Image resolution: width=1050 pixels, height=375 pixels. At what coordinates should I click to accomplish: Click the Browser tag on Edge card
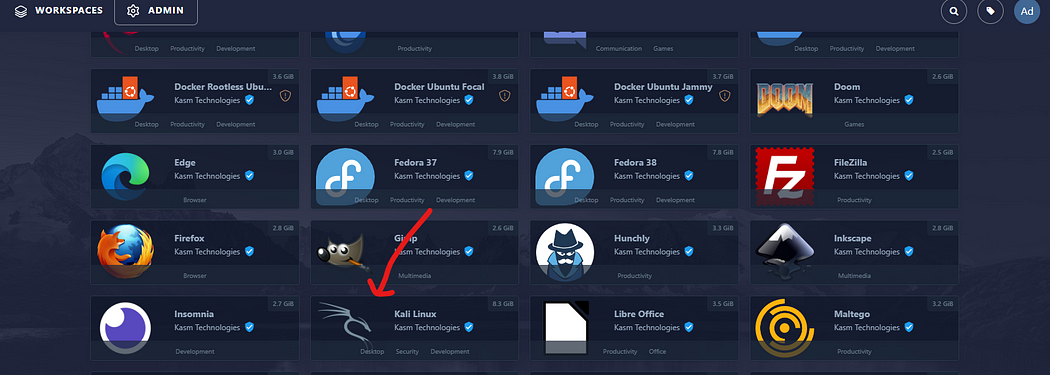point(195,200)
